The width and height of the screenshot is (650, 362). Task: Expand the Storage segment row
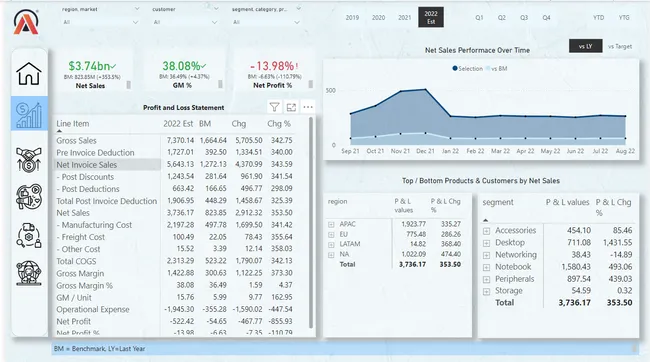(487, 292)
